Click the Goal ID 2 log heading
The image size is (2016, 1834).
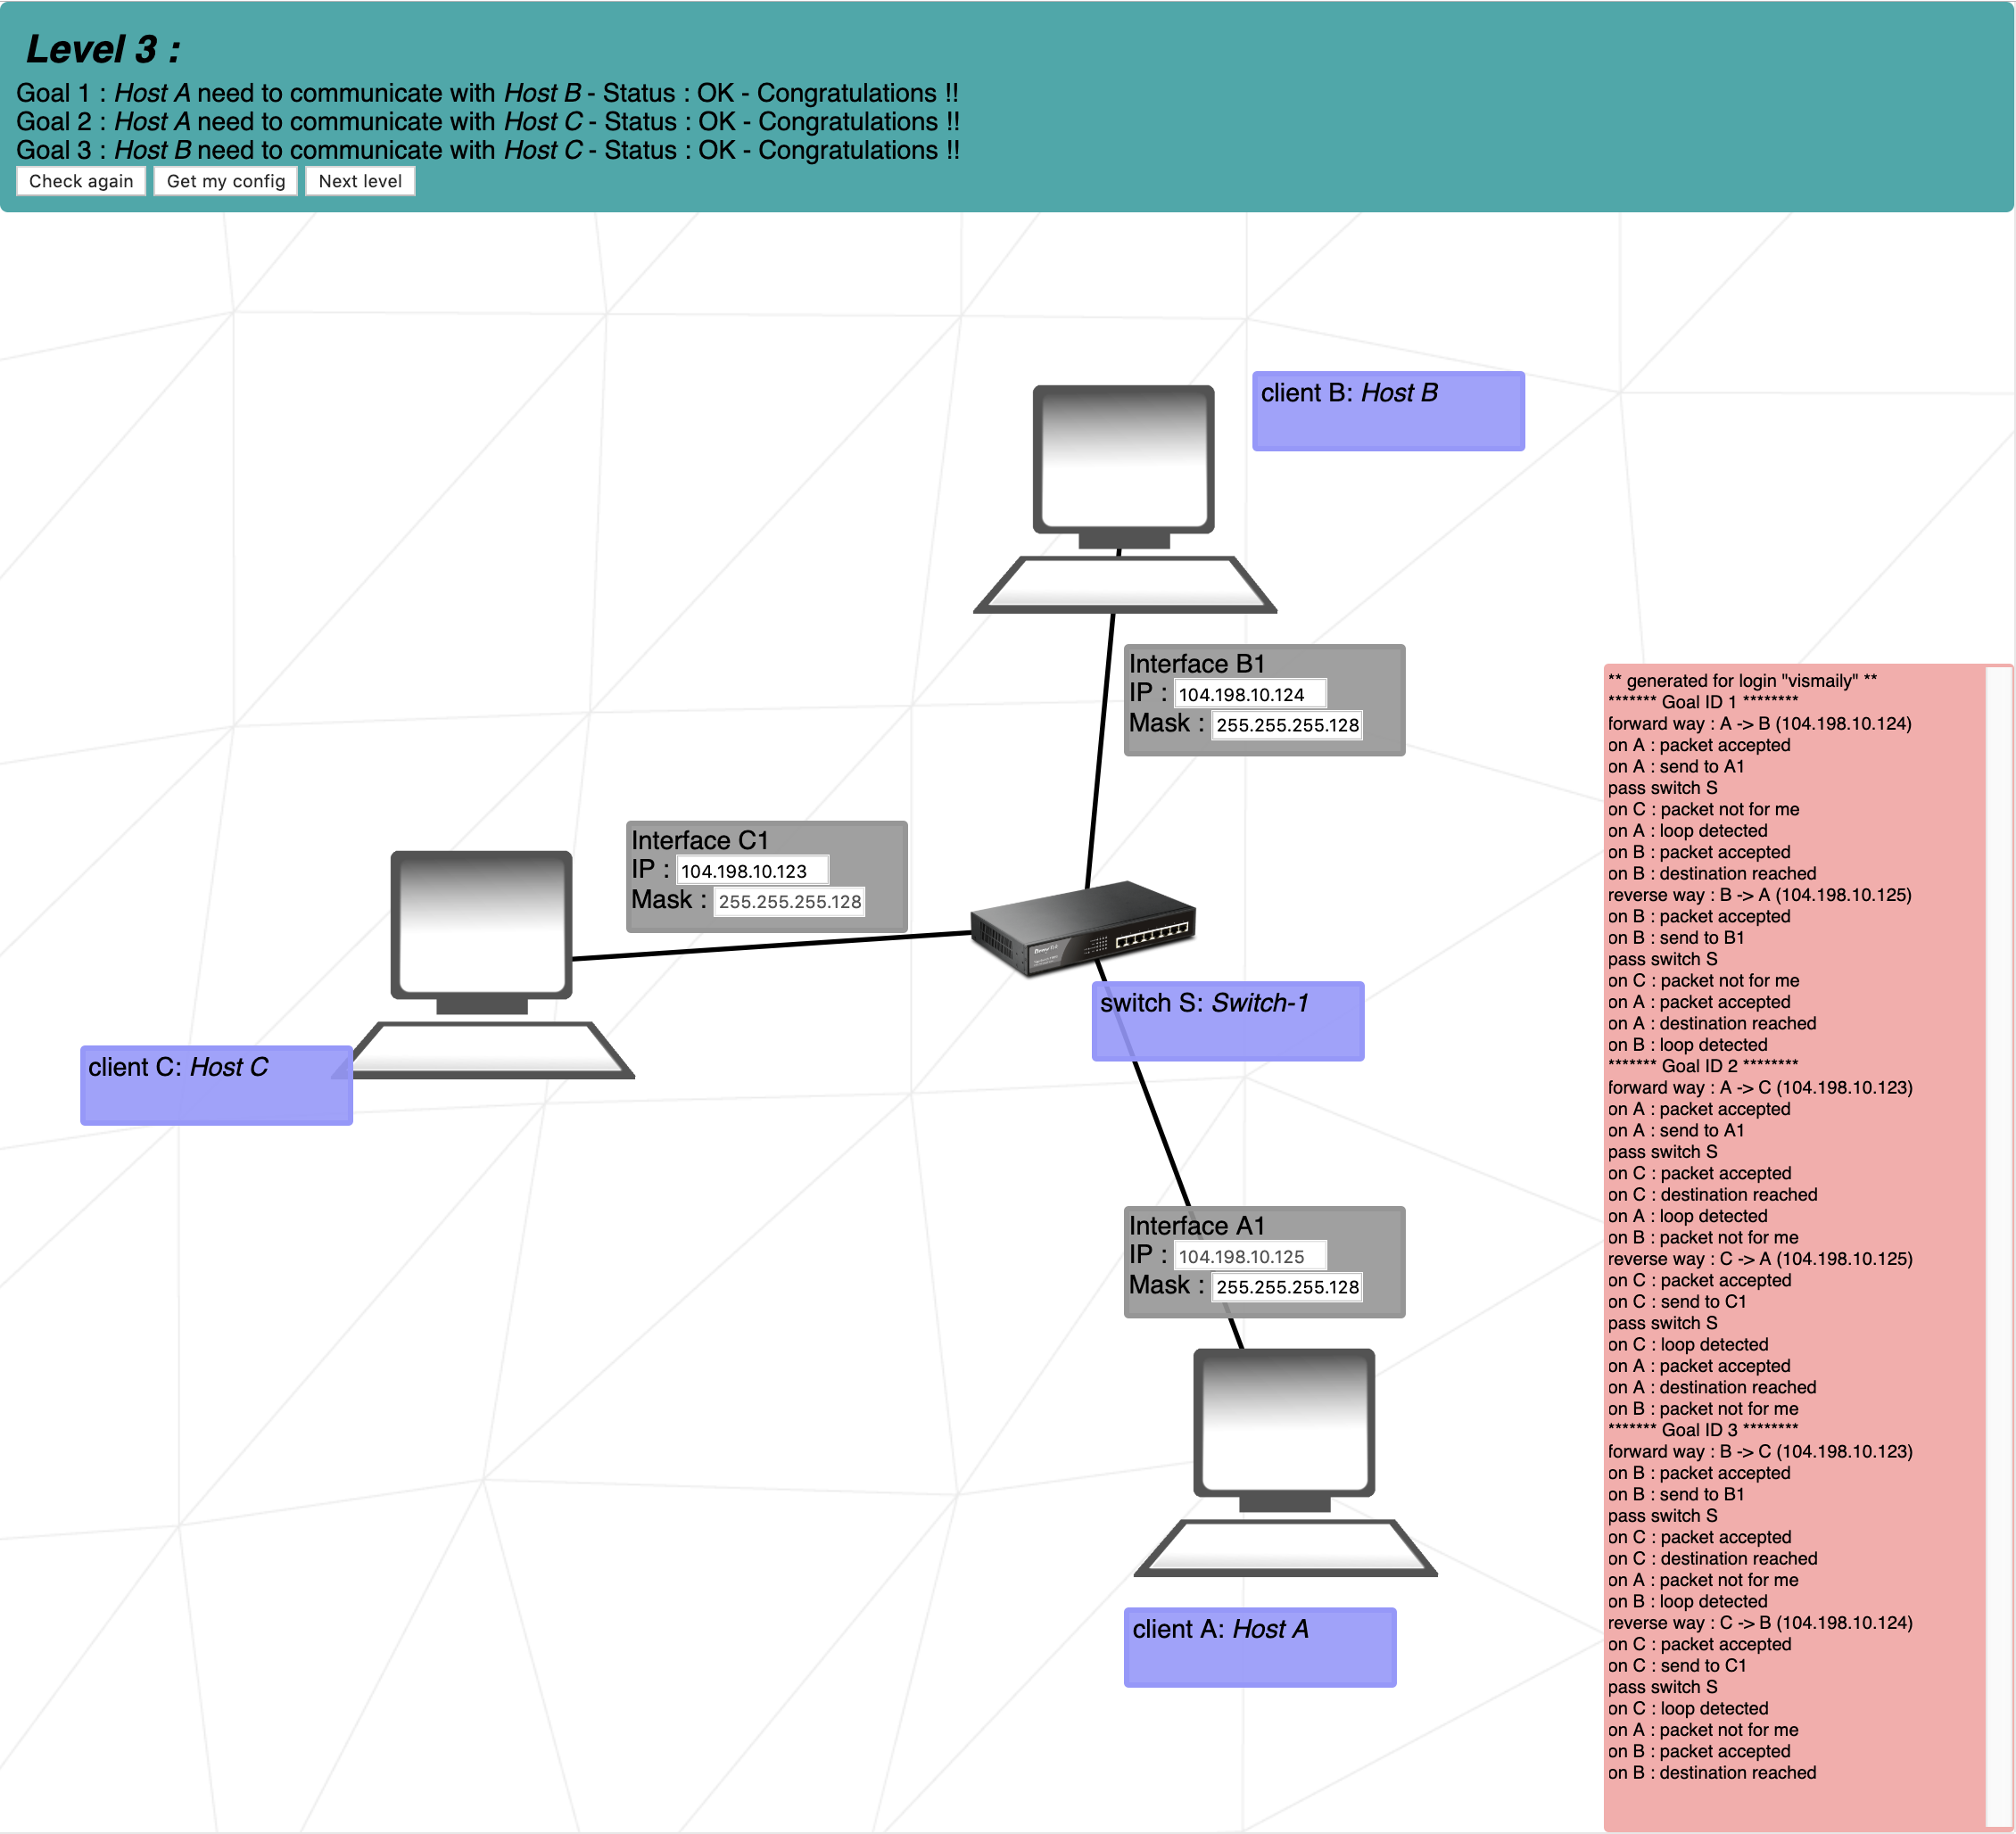click(x=1701, y=1066)
